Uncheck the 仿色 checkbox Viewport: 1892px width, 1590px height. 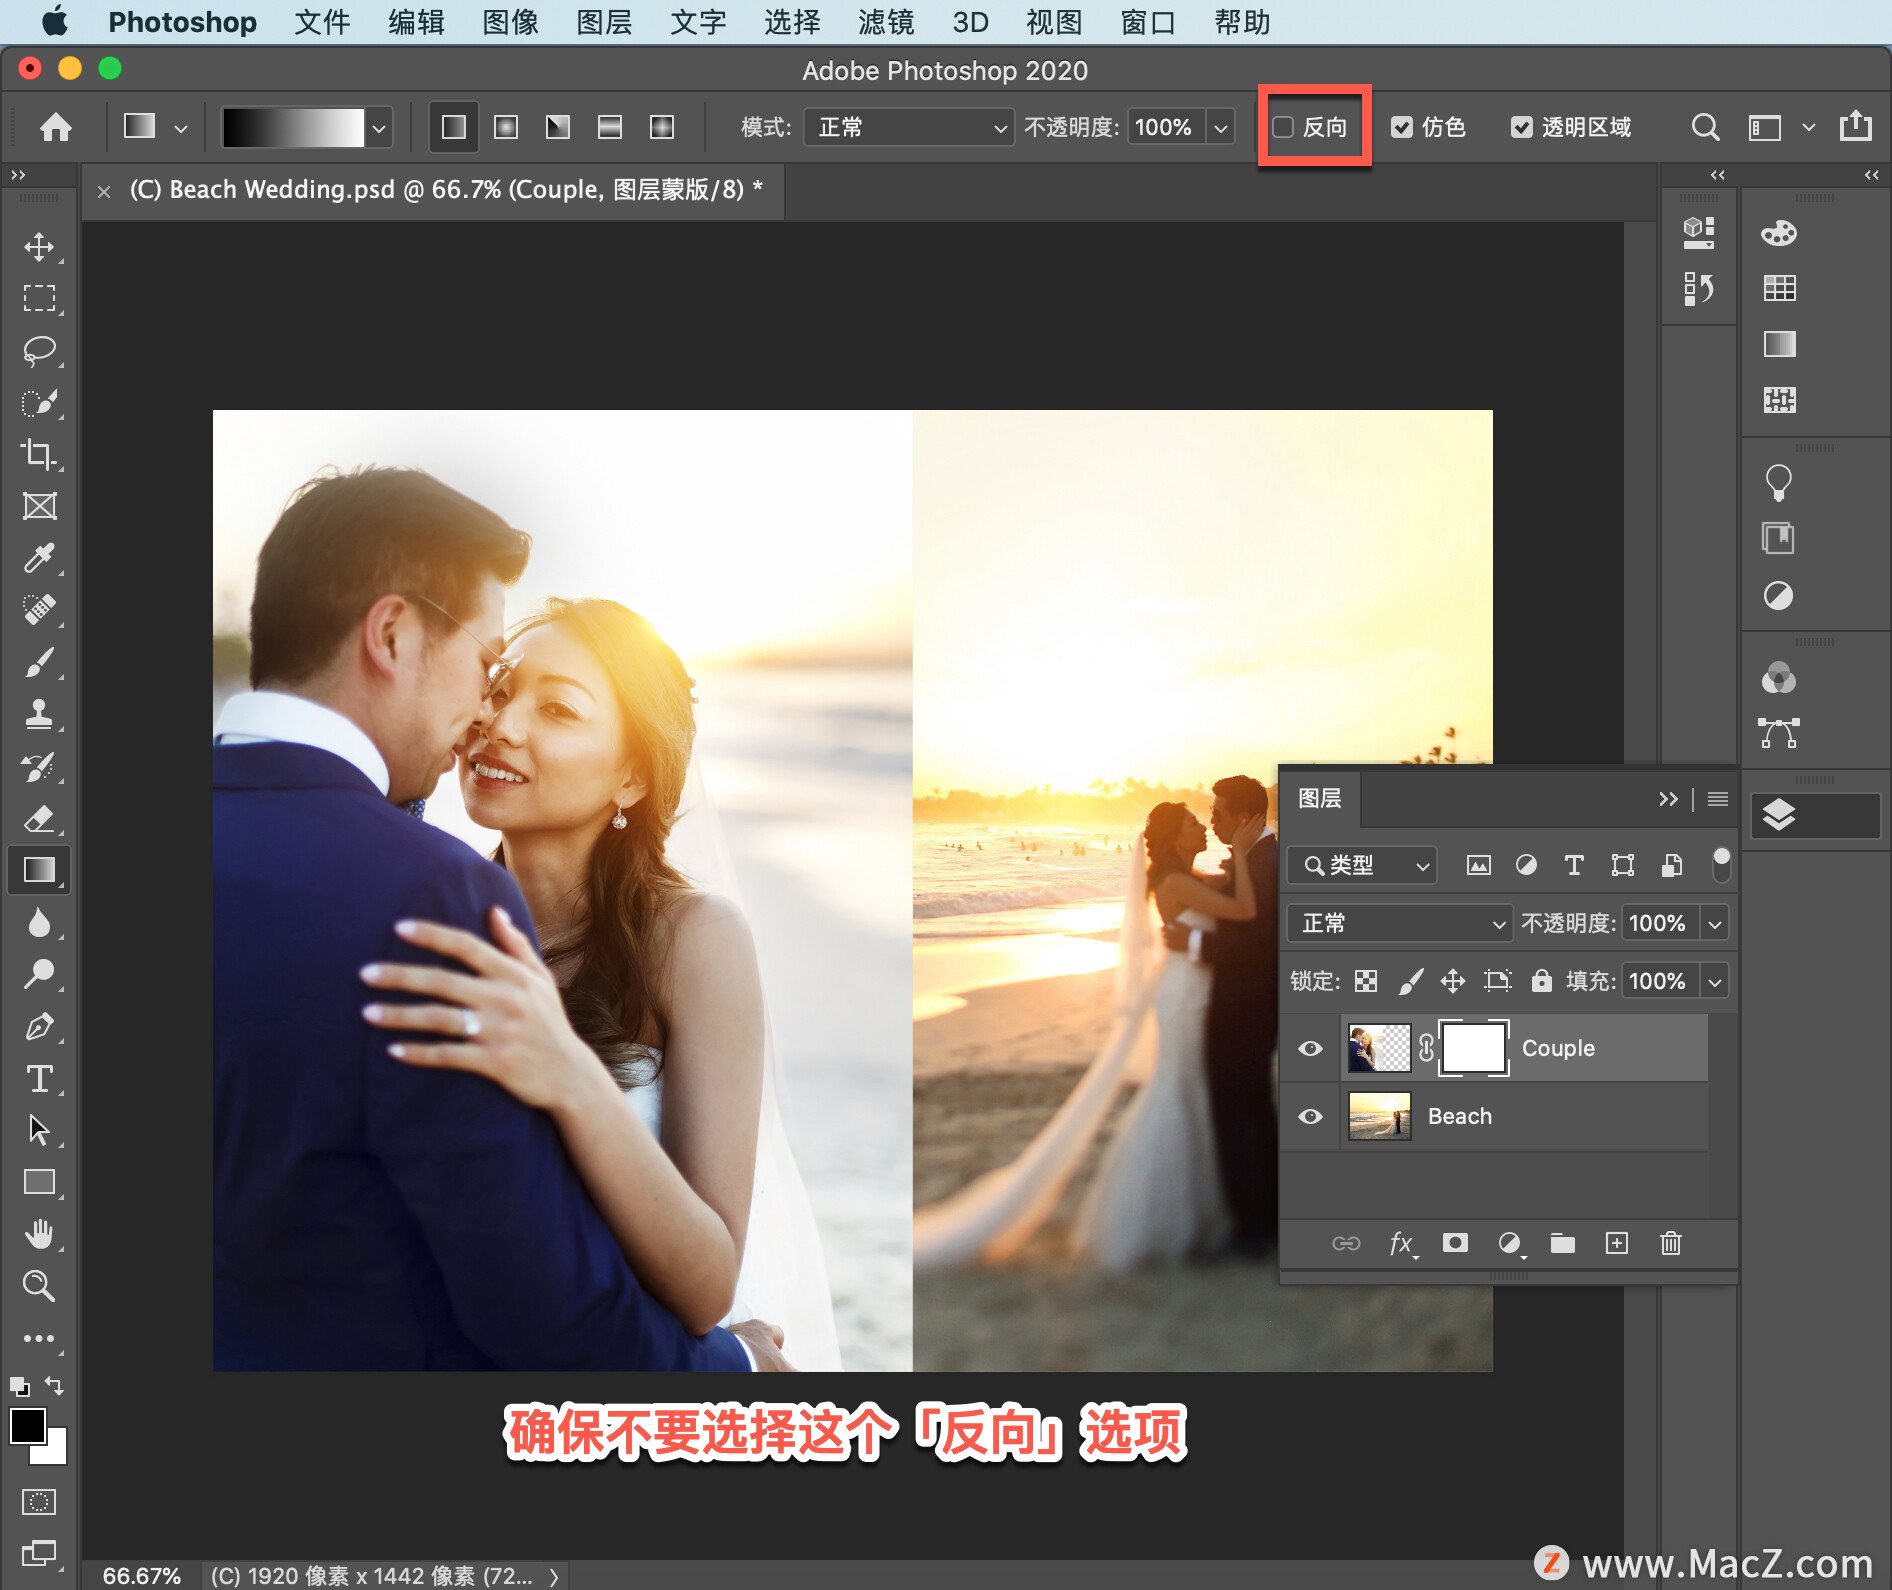[x=1402, y=127]
